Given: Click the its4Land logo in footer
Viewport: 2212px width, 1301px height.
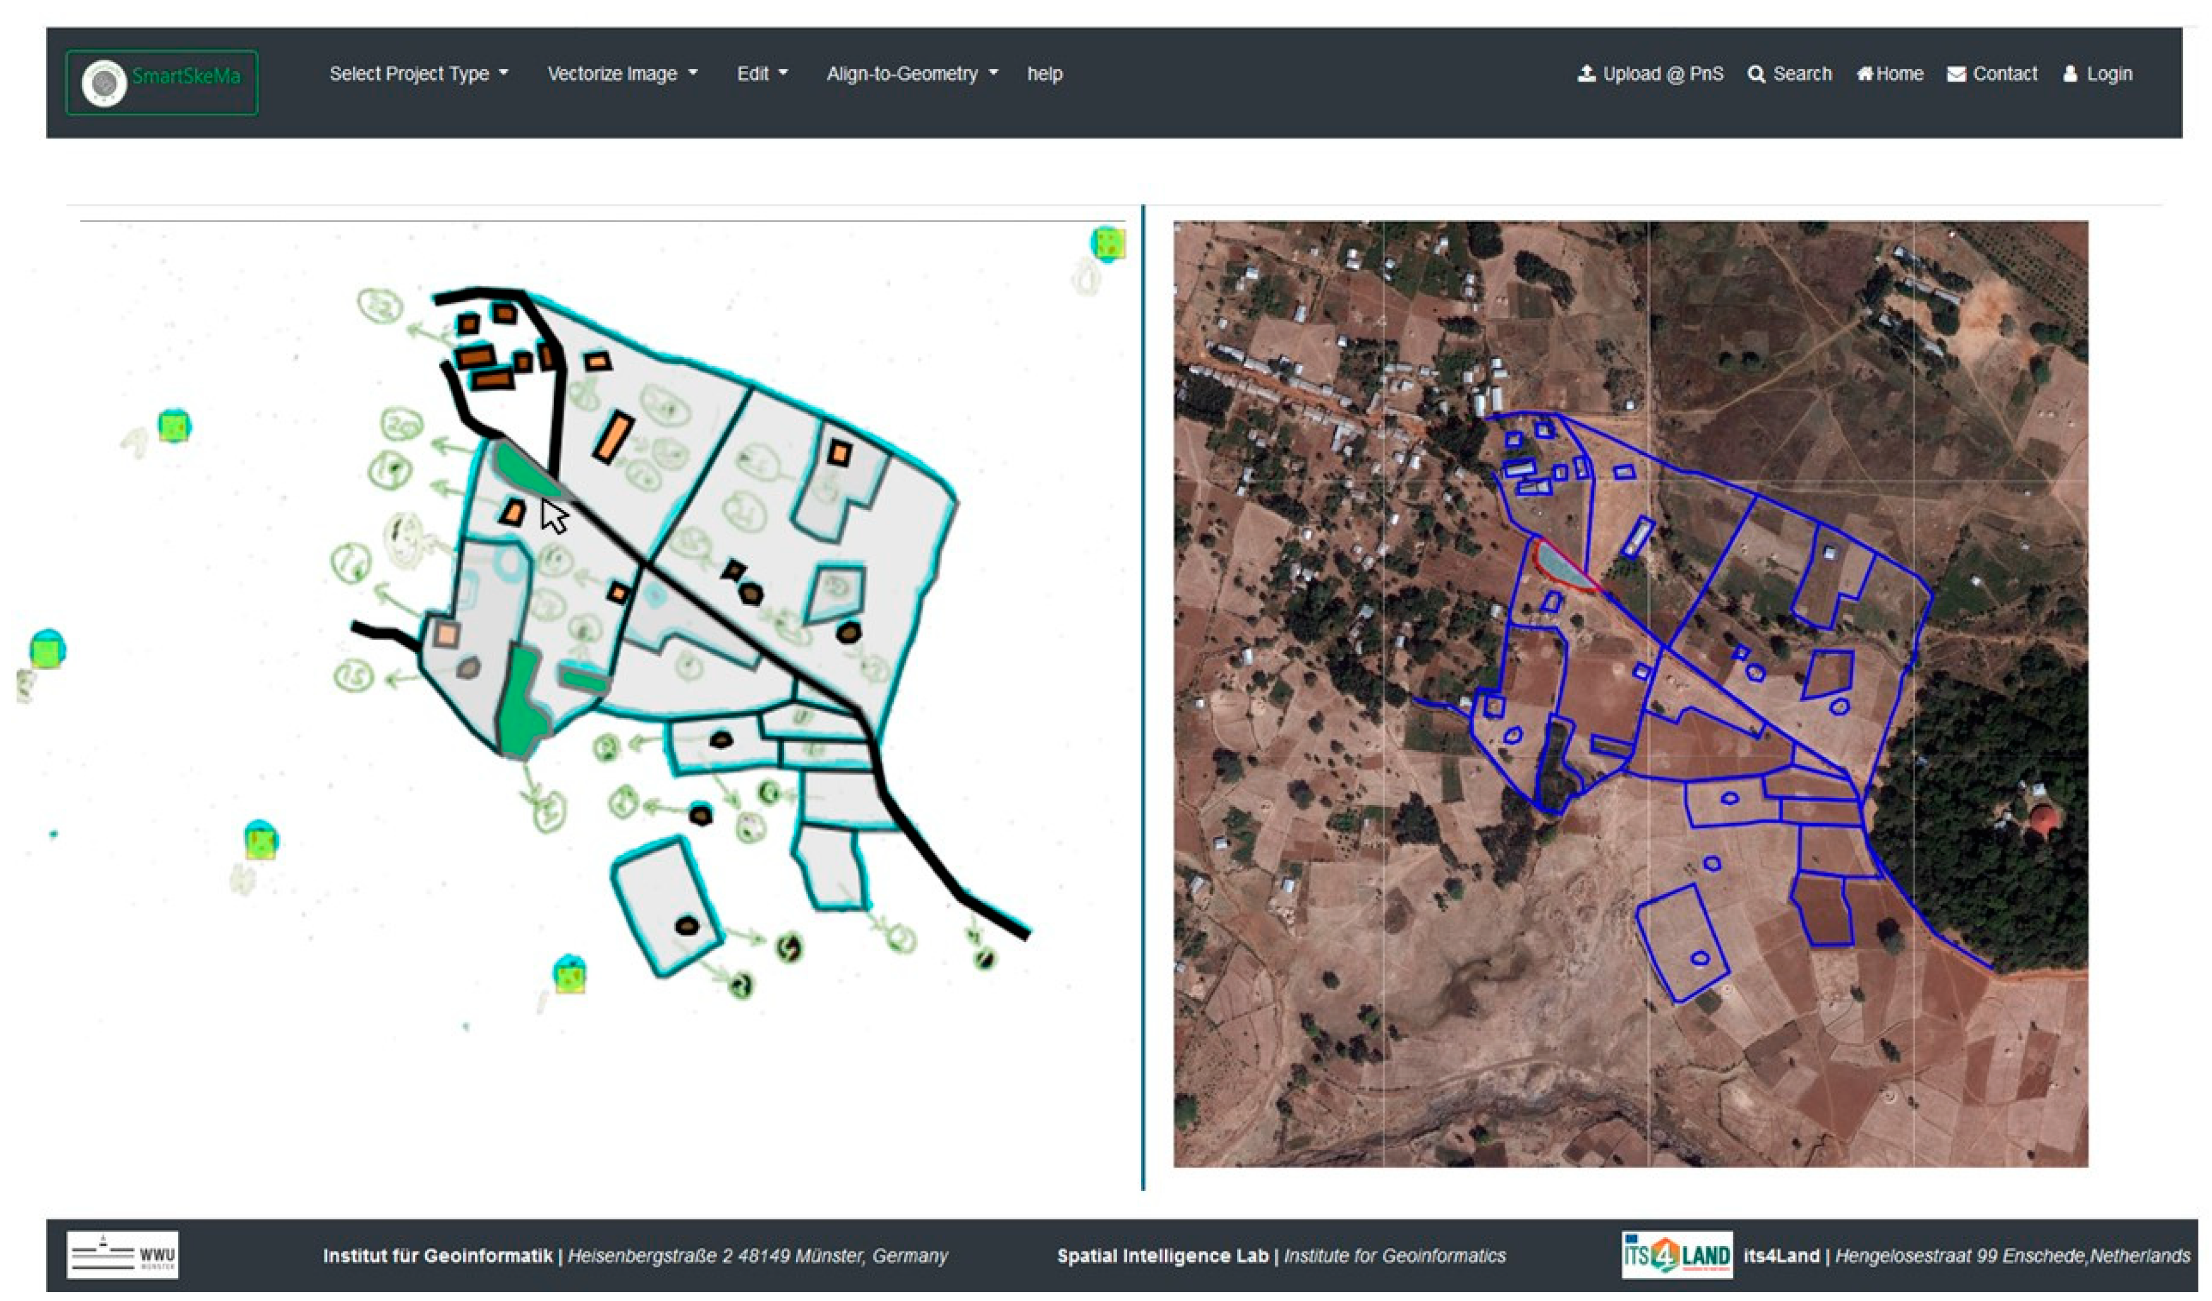Looking at the screenshot, I should coord(1677,1254).
